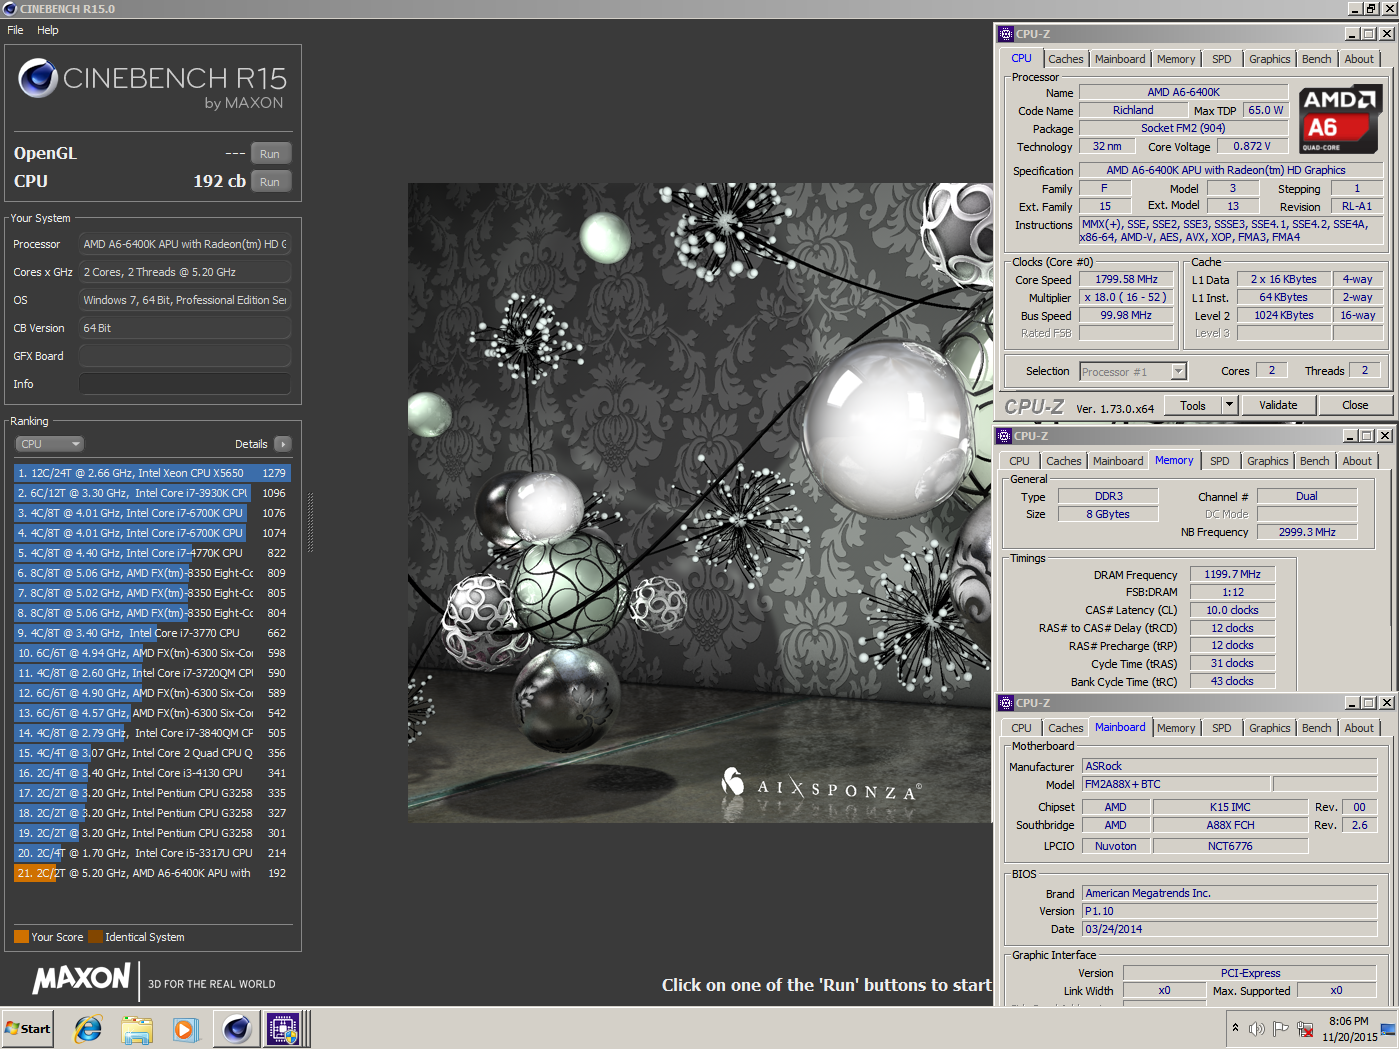Select the i7-4770K 4.40 GHz ranking row

click(x=152, y=553)
